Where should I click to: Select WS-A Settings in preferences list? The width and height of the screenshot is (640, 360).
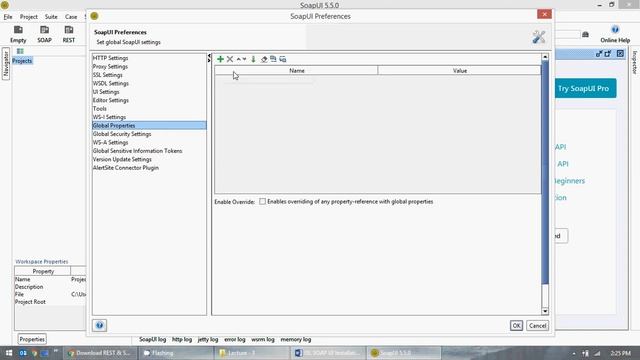coord(149,142)
